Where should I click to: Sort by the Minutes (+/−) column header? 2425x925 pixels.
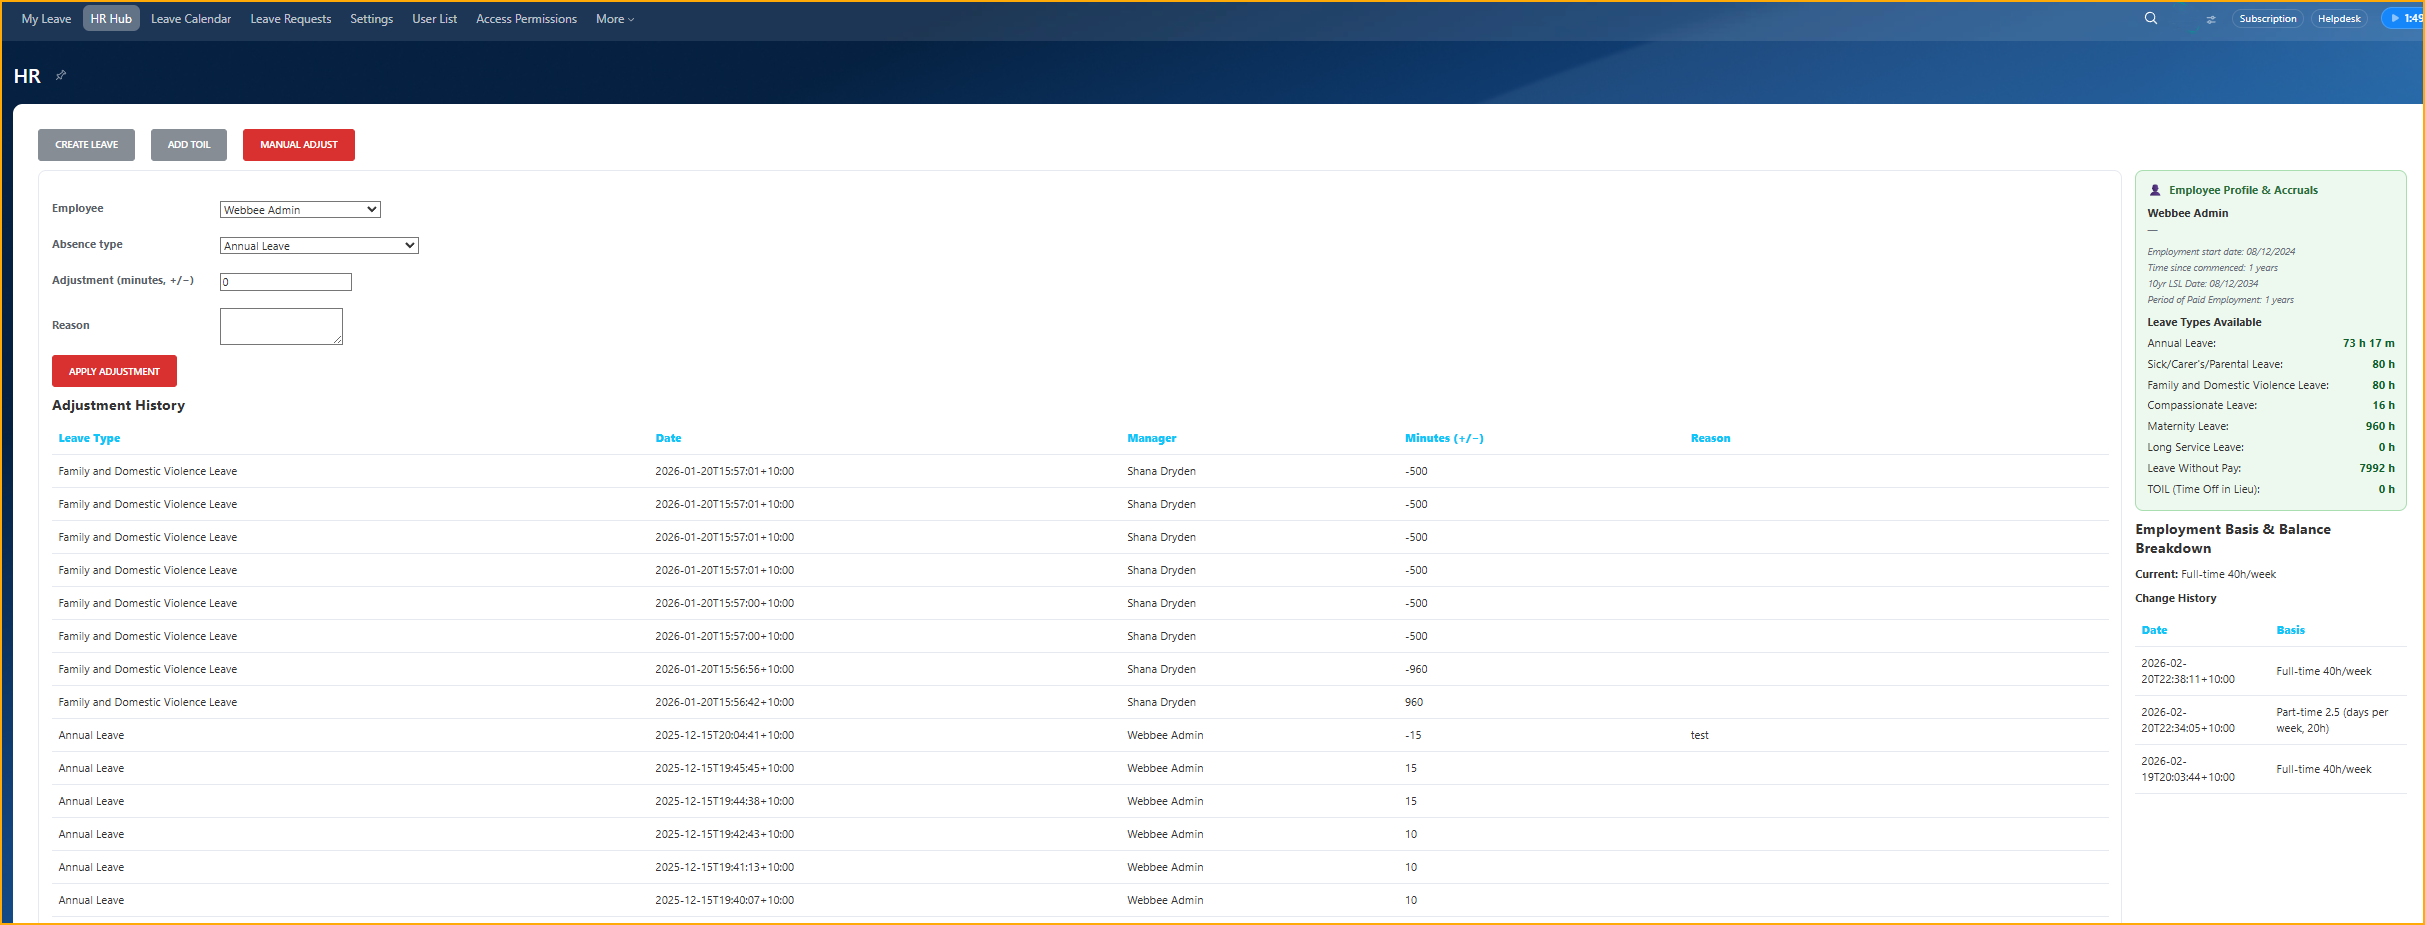click(1443, 438)
